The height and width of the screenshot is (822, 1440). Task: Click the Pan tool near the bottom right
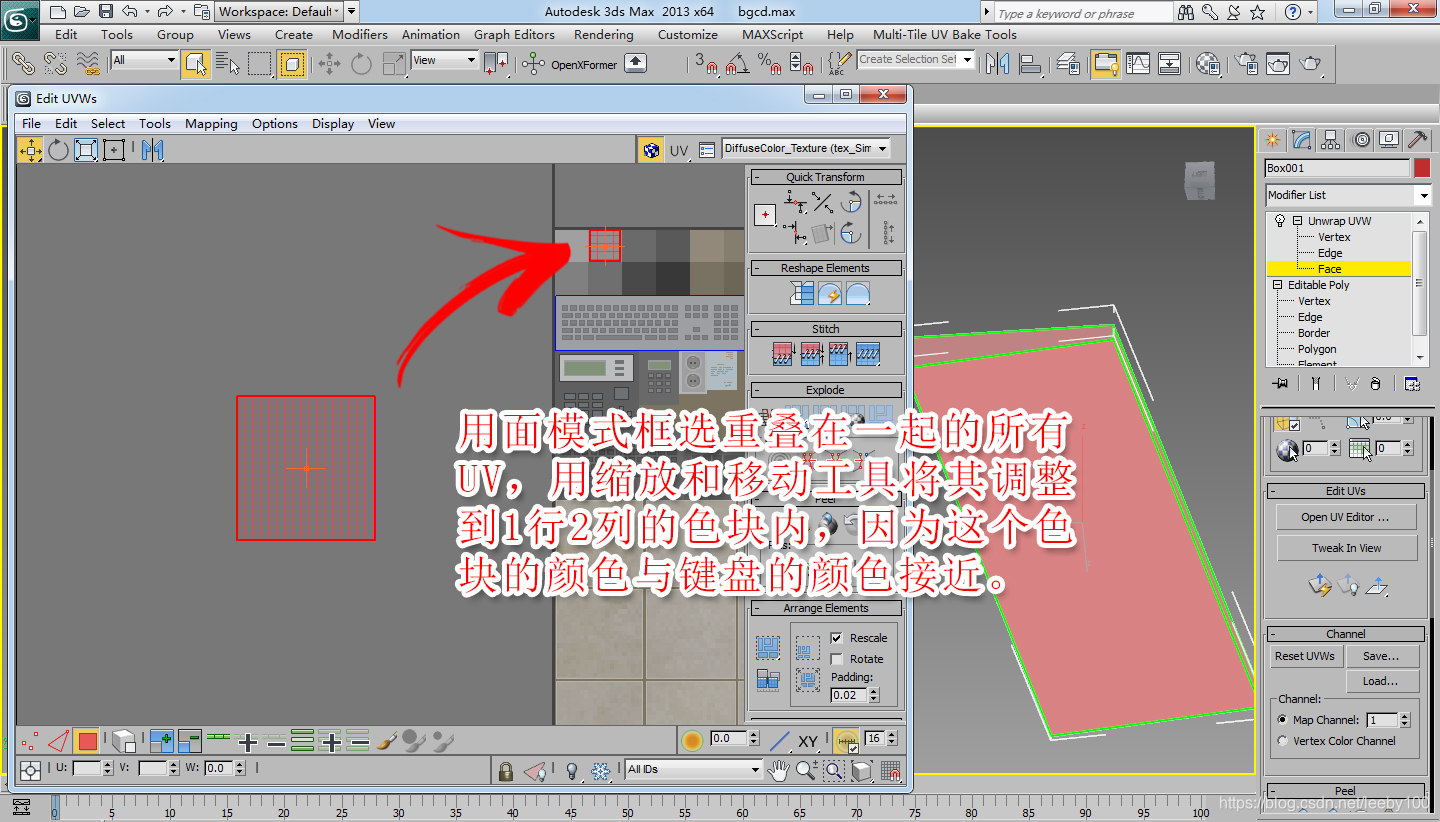pyautogui.click(x=778, y=770)
